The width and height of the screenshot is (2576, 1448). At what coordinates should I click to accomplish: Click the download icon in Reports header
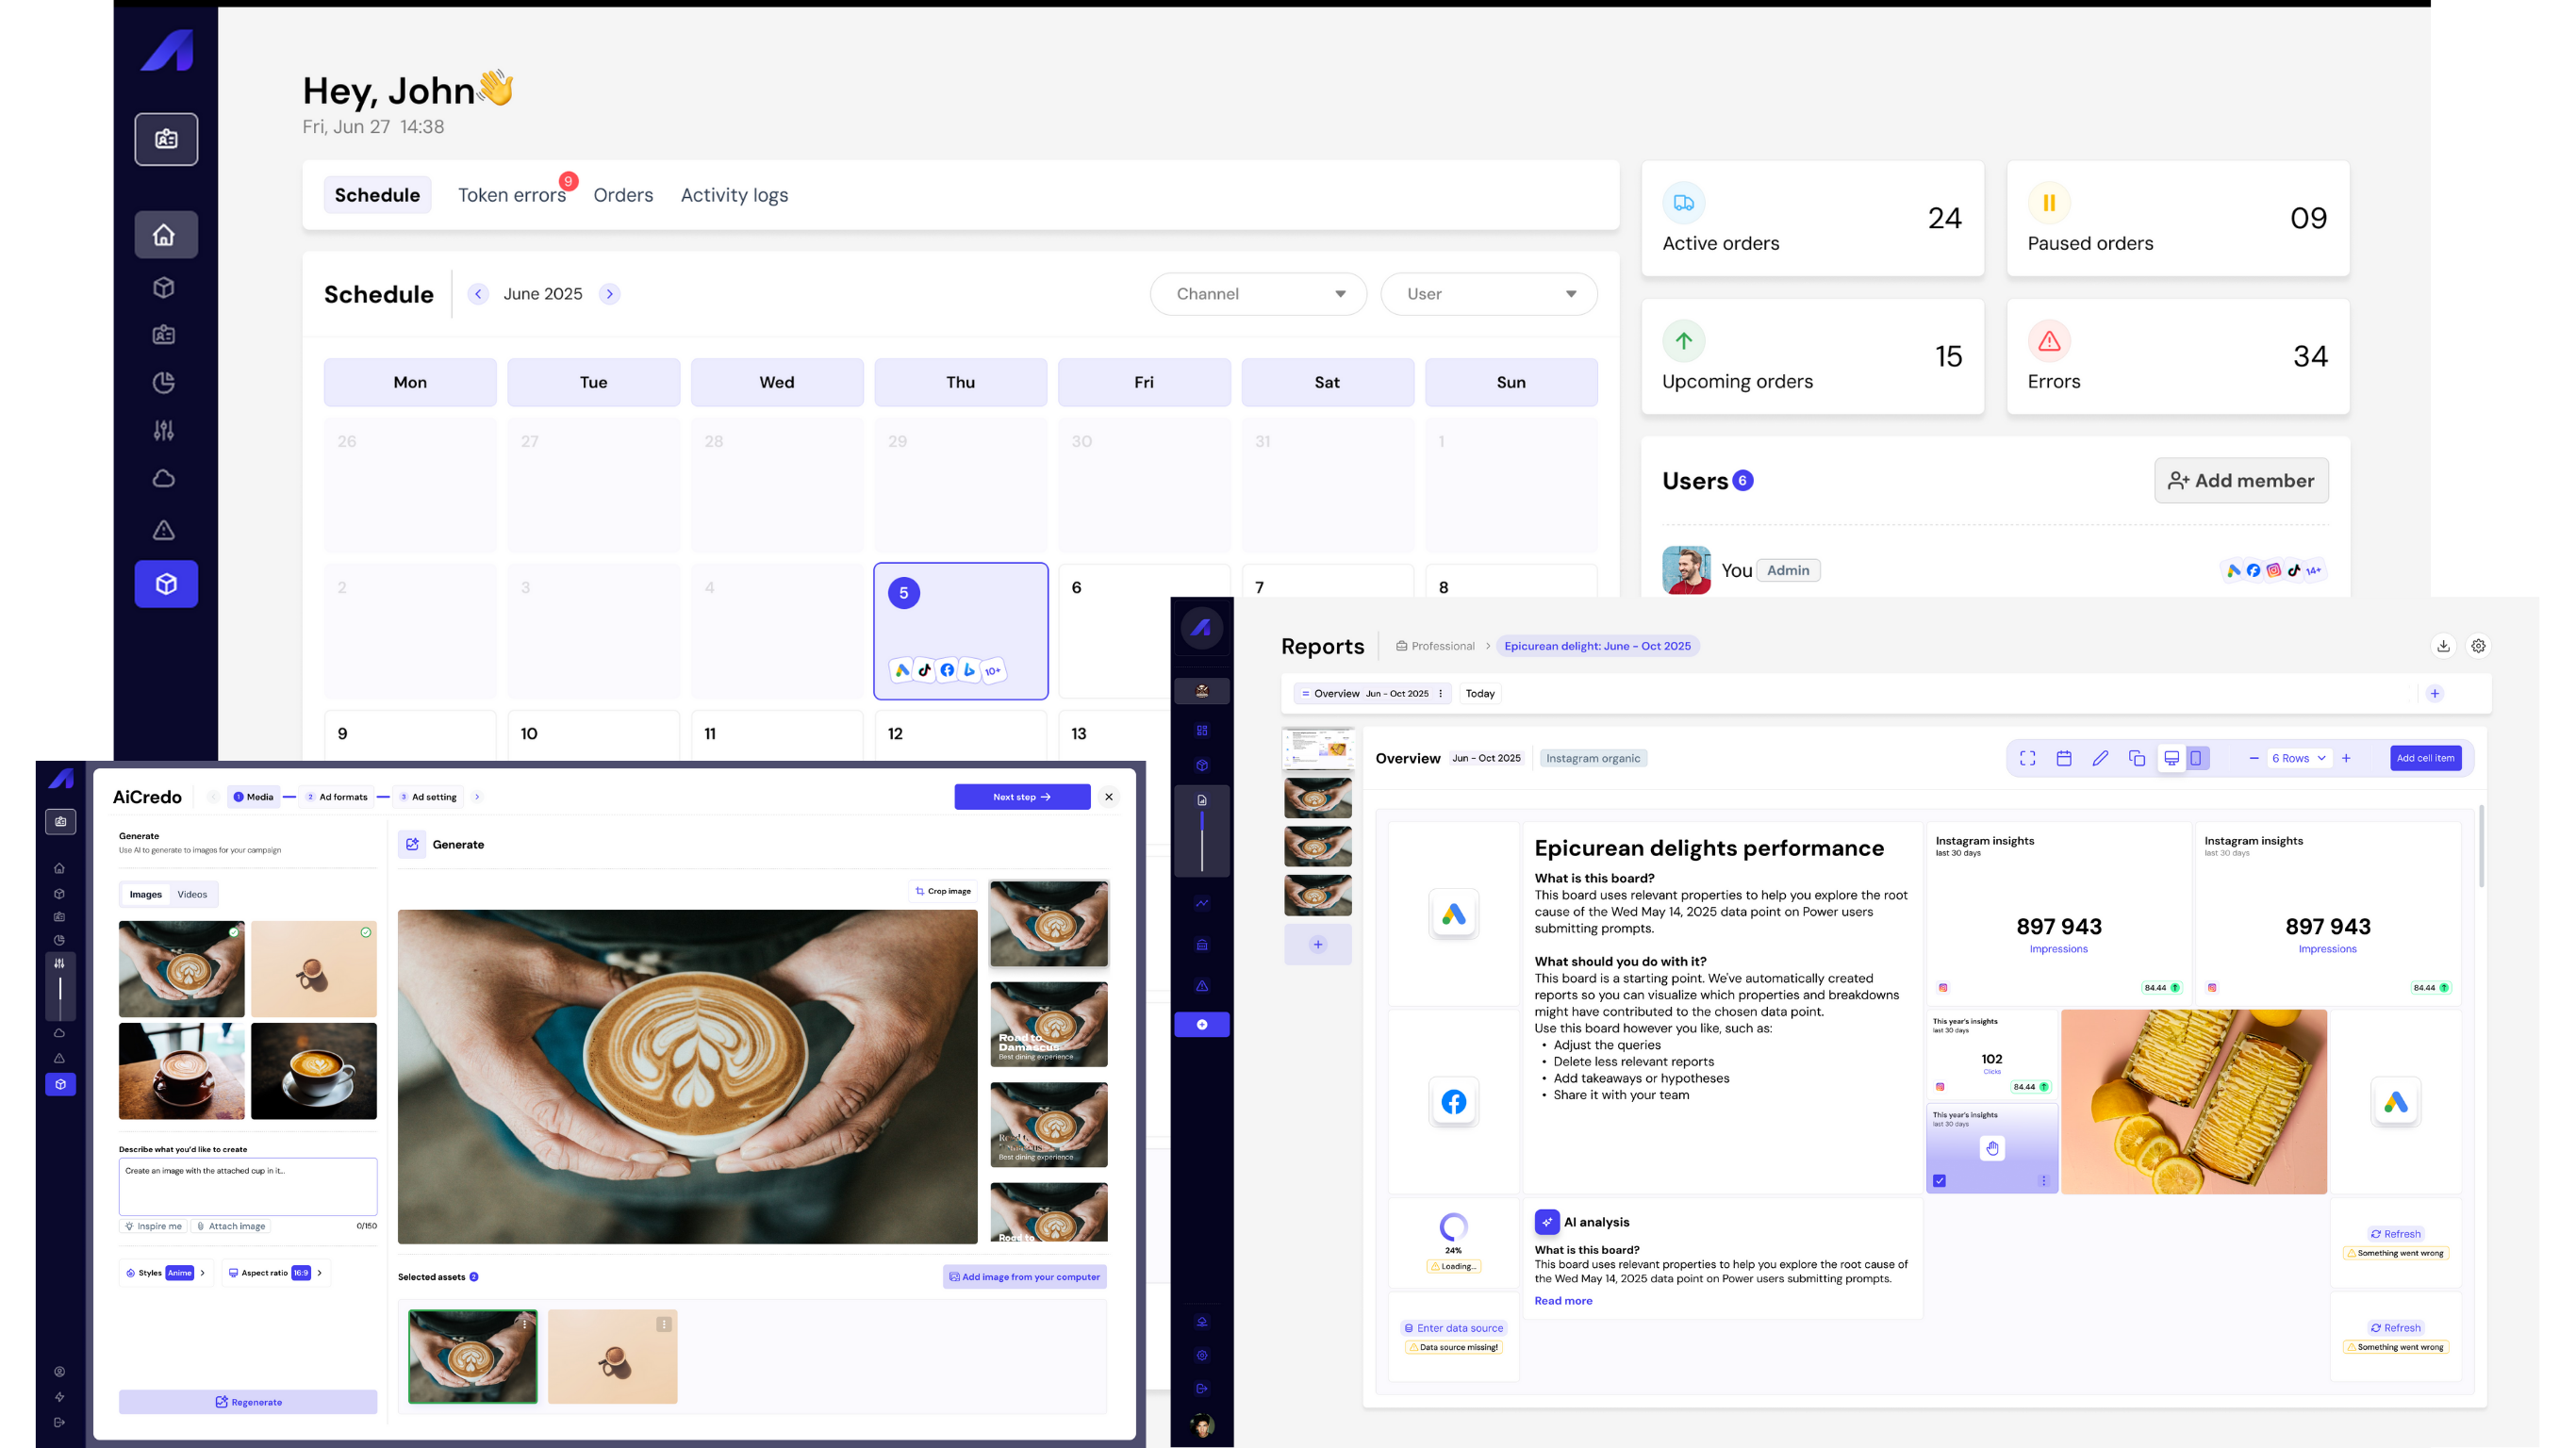[2443, 646]
